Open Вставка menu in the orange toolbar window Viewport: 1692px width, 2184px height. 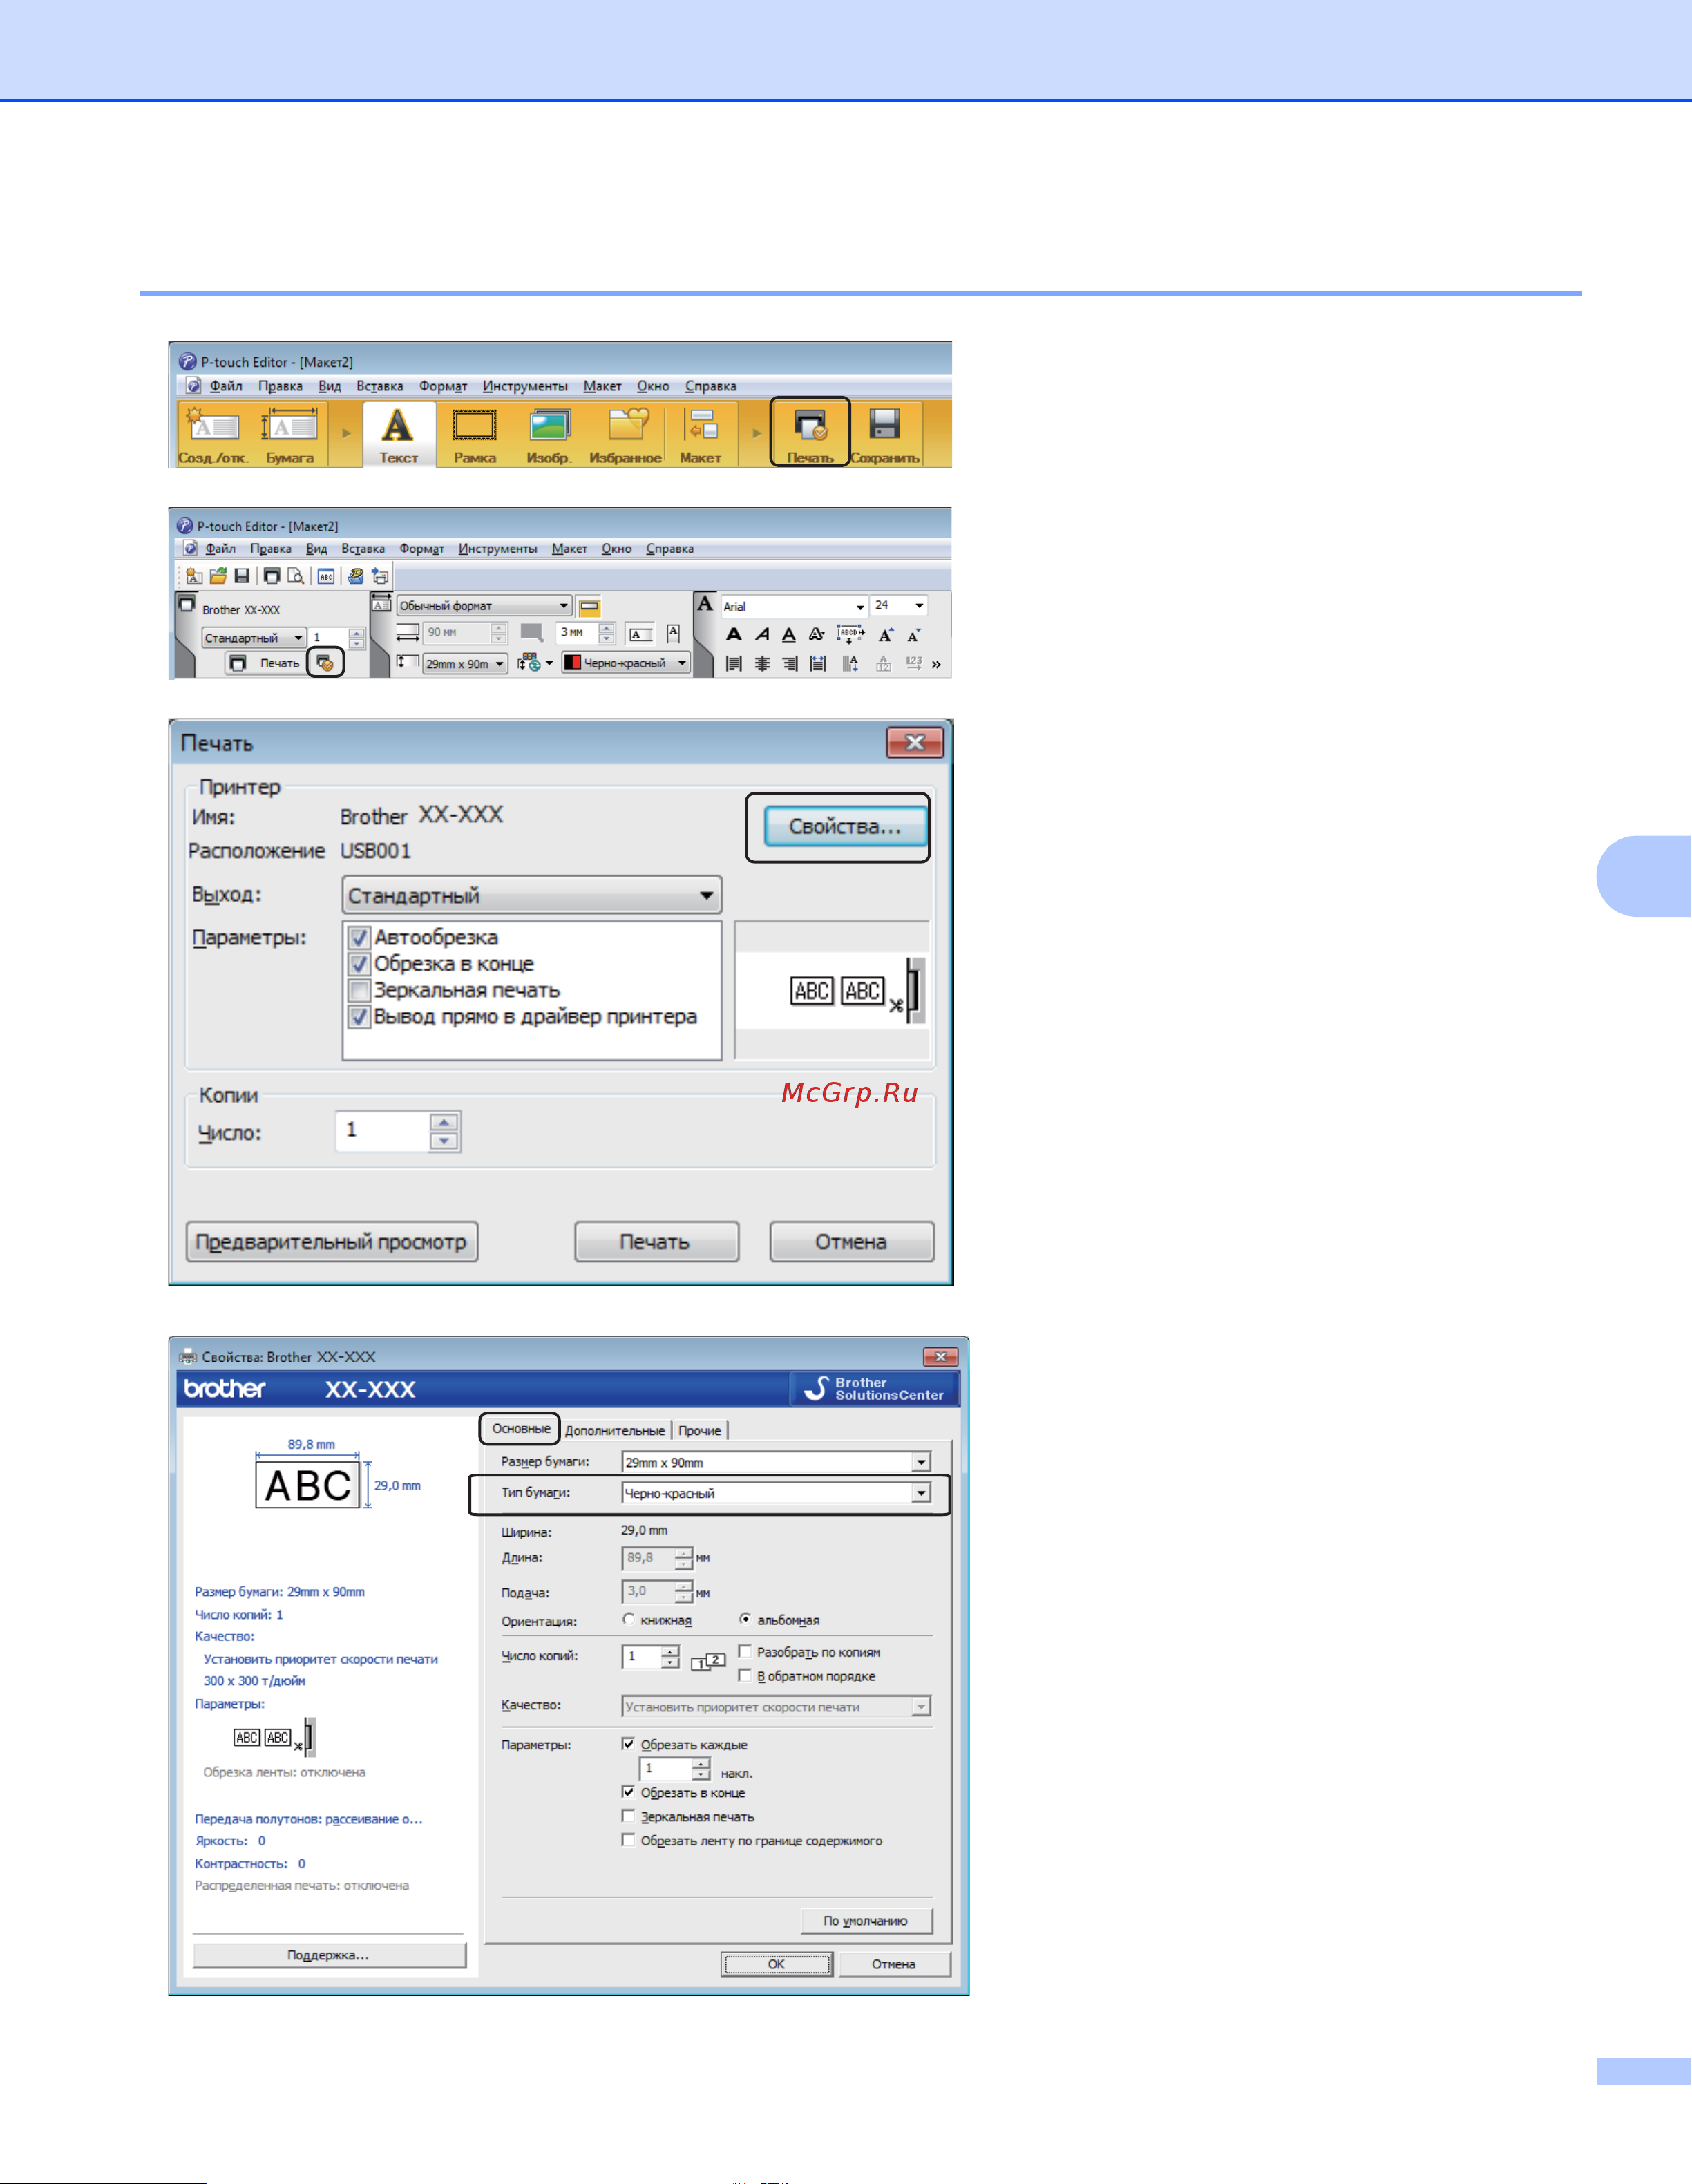coord(380,386)
